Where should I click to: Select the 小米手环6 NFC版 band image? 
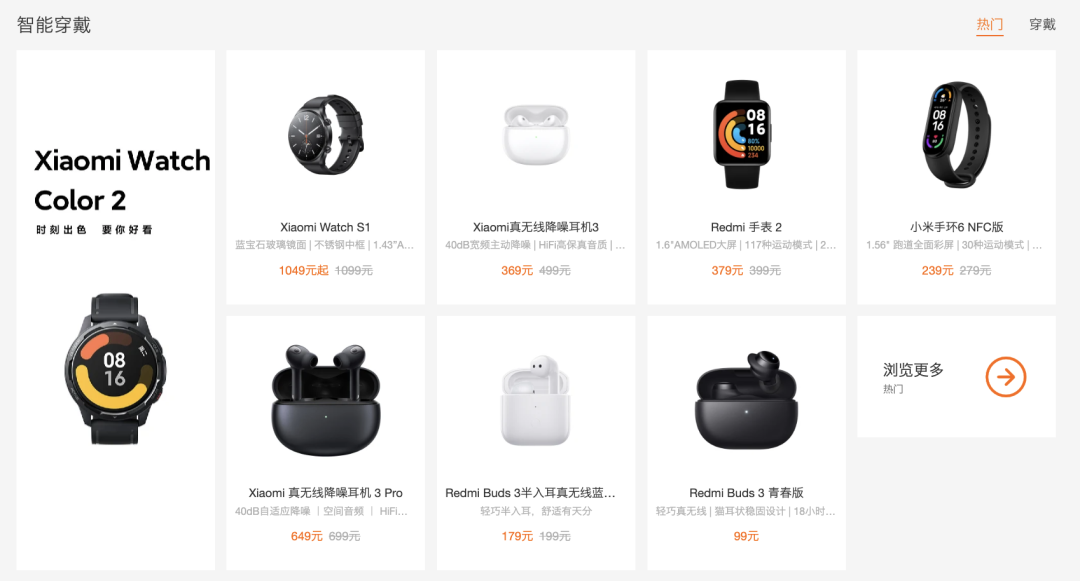click(956, 134)
